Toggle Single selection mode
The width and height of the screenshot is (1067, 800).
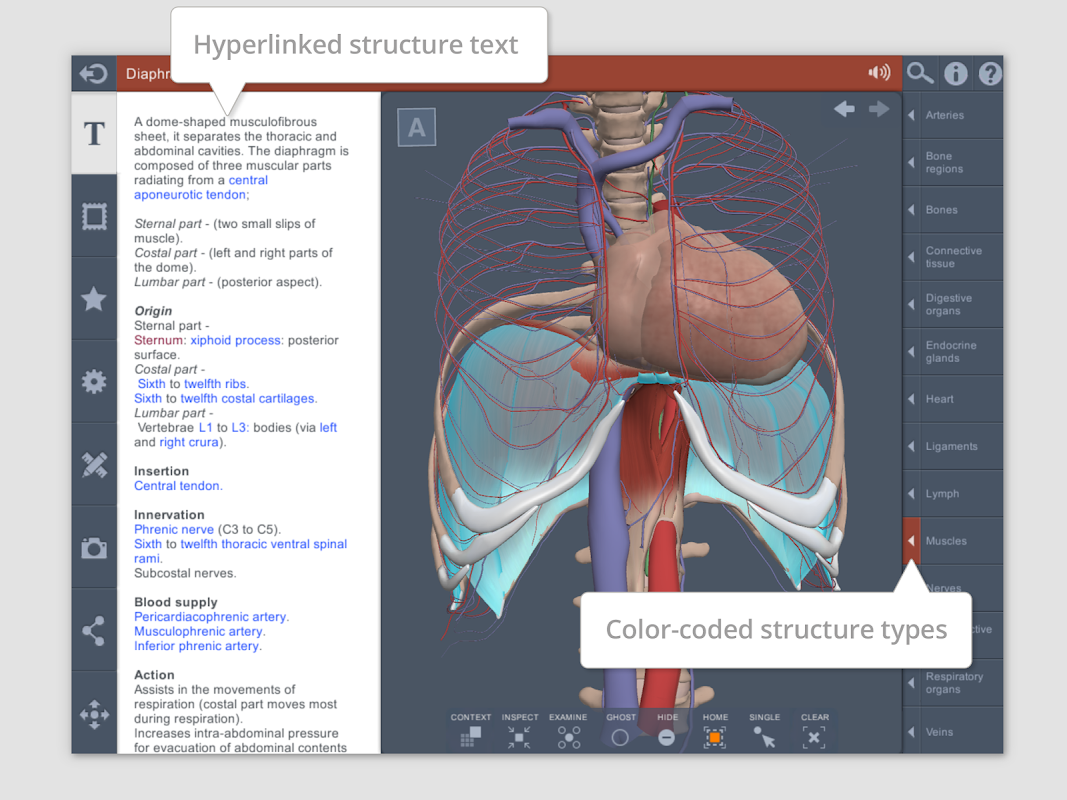point(764,737)
